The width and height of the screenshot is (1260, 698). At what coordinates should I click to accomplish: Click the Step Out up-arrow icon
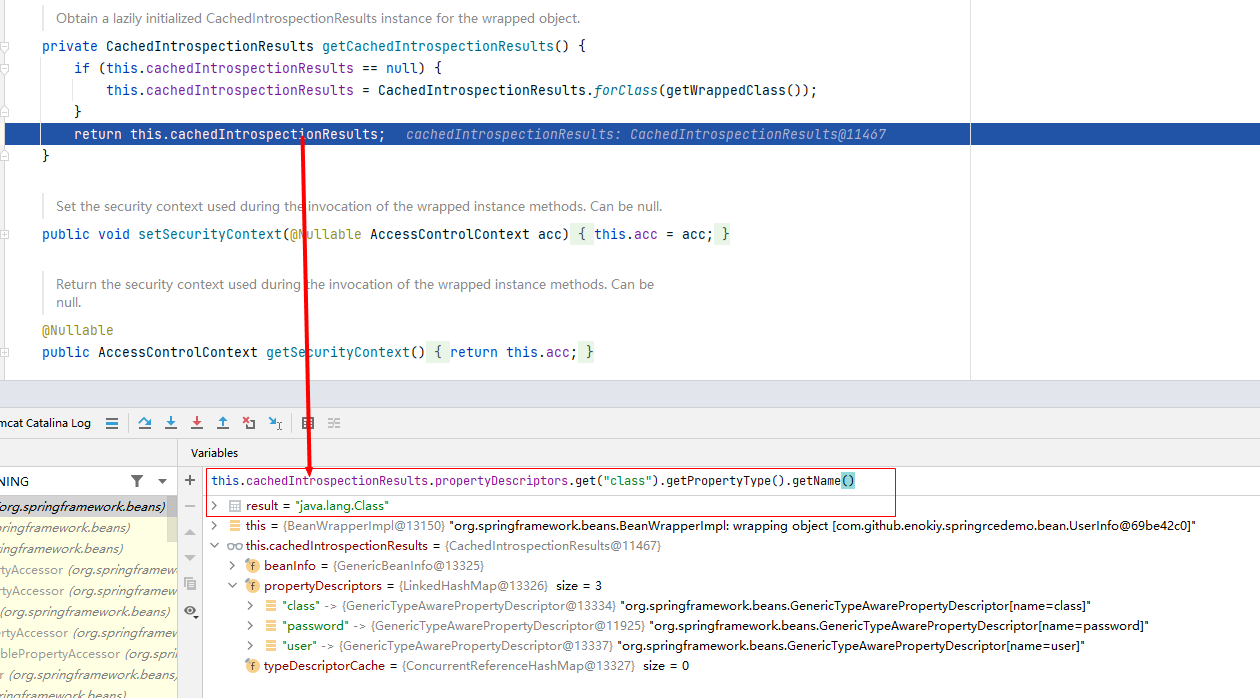point(223,423)
